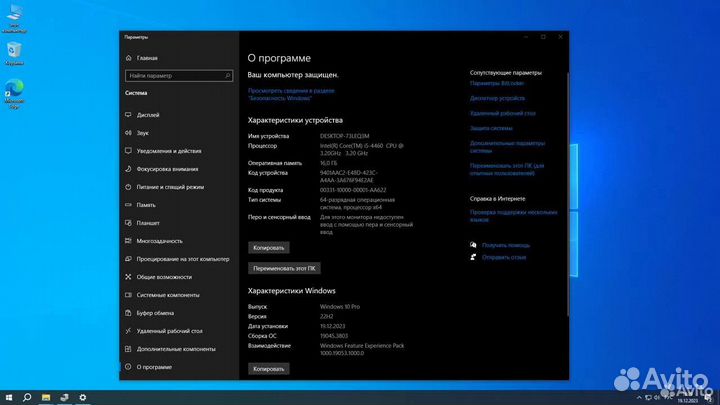Viewport: 720px width, 405px height.
Task: Open the Многозадачность page
Action: point(160,241)
